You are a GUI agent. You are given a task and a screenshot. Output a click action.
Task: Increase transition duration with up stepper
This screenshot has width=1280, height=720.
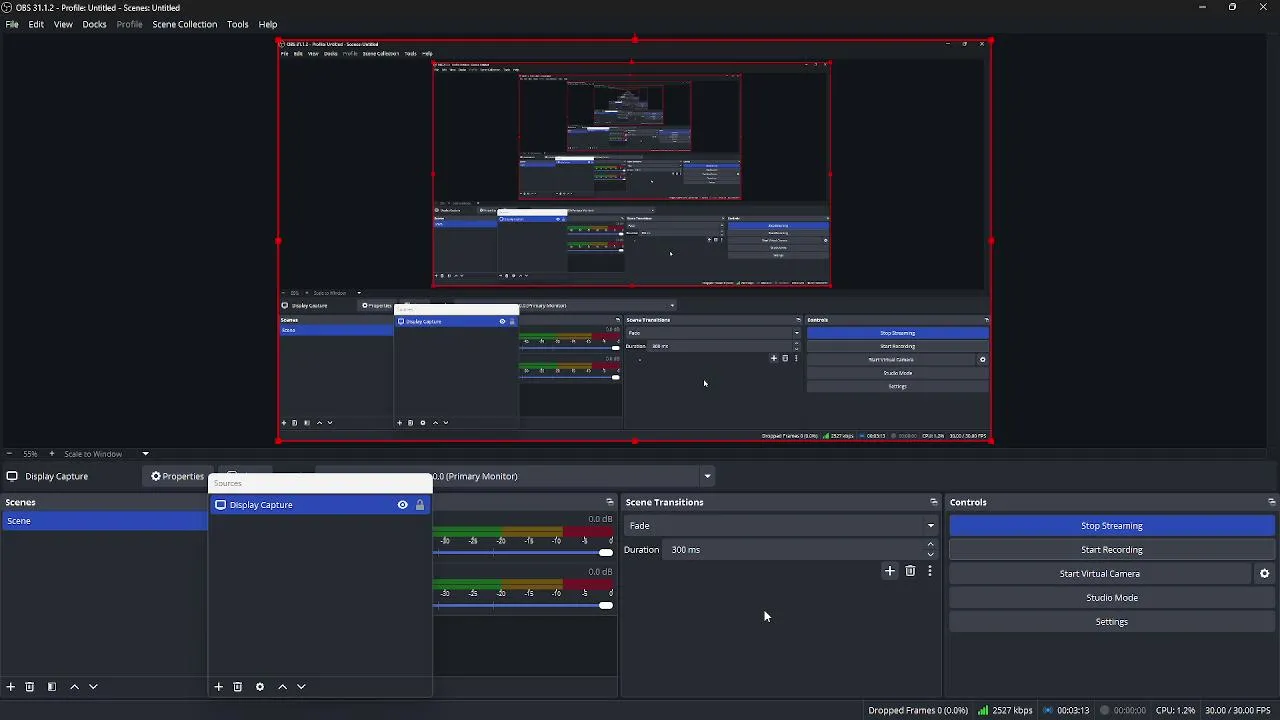coord(931,545)
